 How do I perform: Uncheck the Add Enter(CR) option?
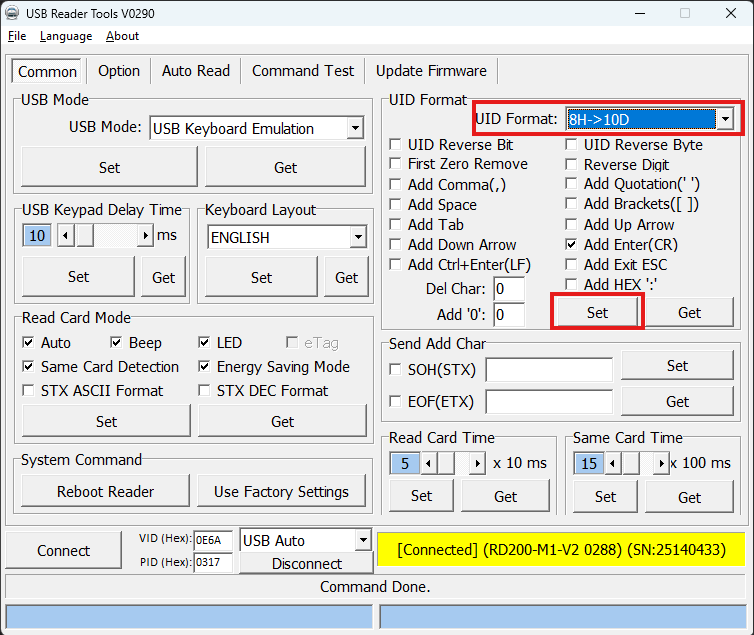(572, 244)
